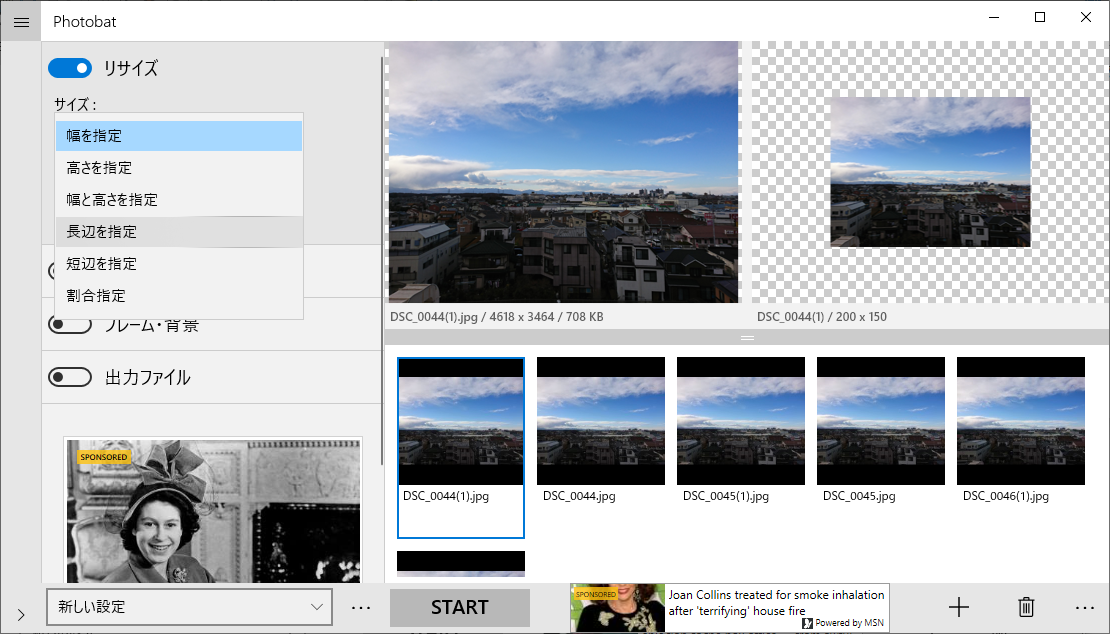Click the リサイズ label
Screen dimensions: 1110x634
click(x=131, y=69)
